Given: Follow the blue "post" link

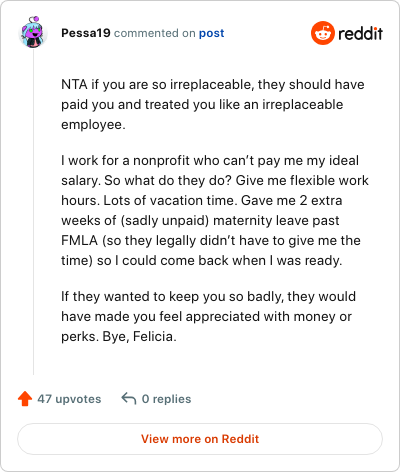Looking at the screenshot, I should 211,33.
